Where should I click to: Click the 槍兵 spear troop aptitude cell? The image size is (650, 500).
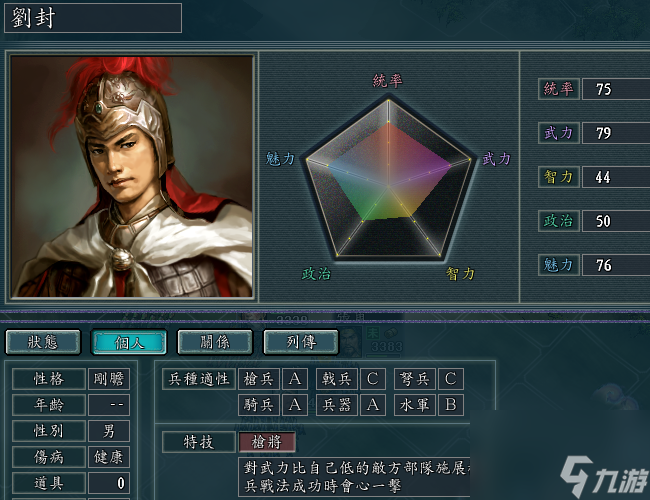tap(259, 379)
